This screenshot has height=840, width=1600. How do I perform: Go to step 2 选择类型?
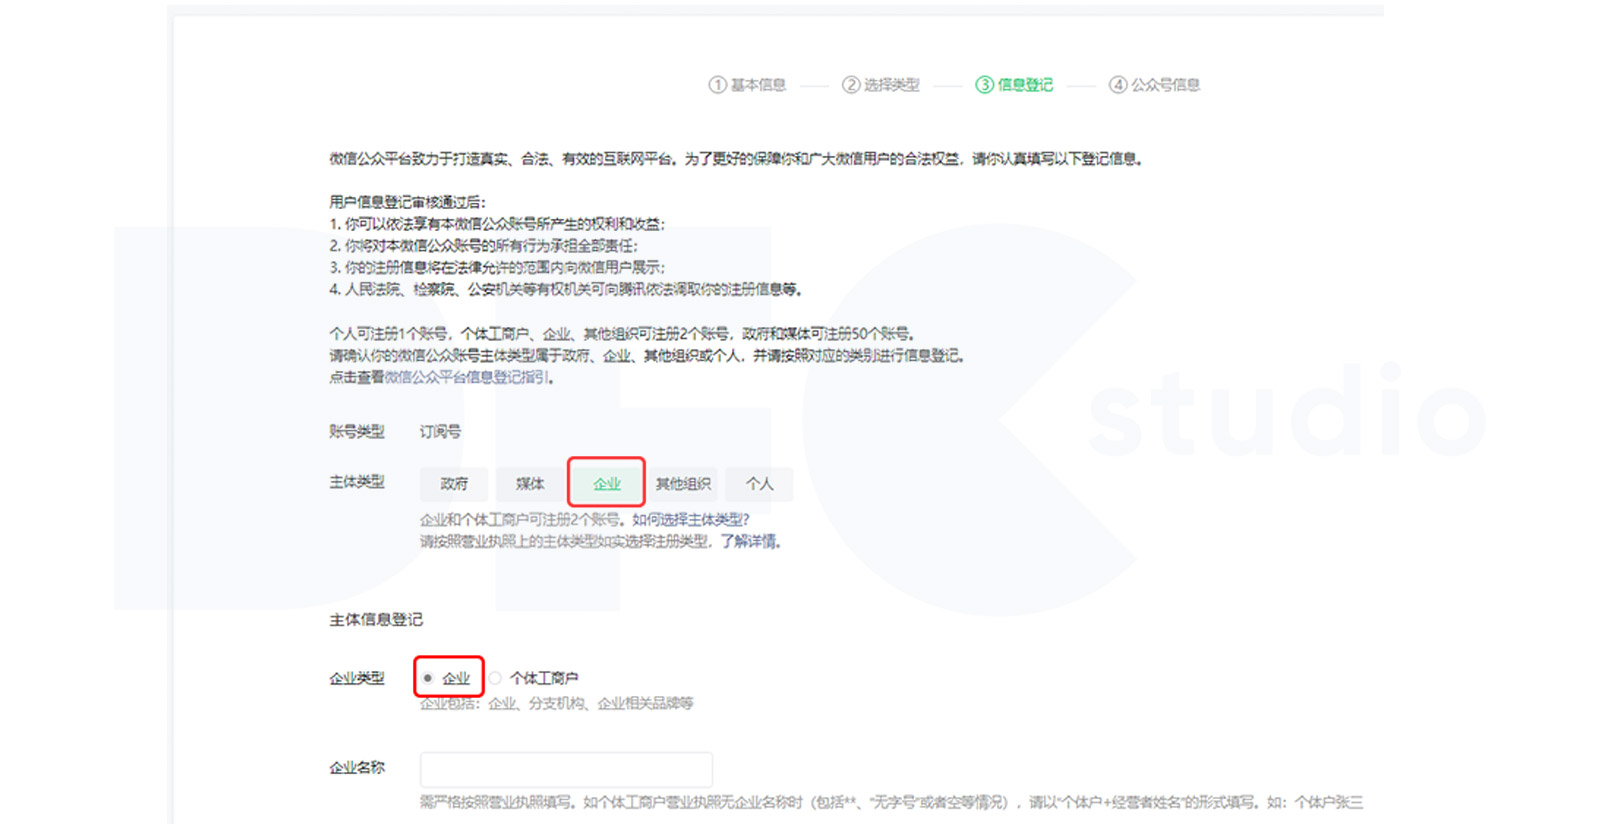point(880,85)
